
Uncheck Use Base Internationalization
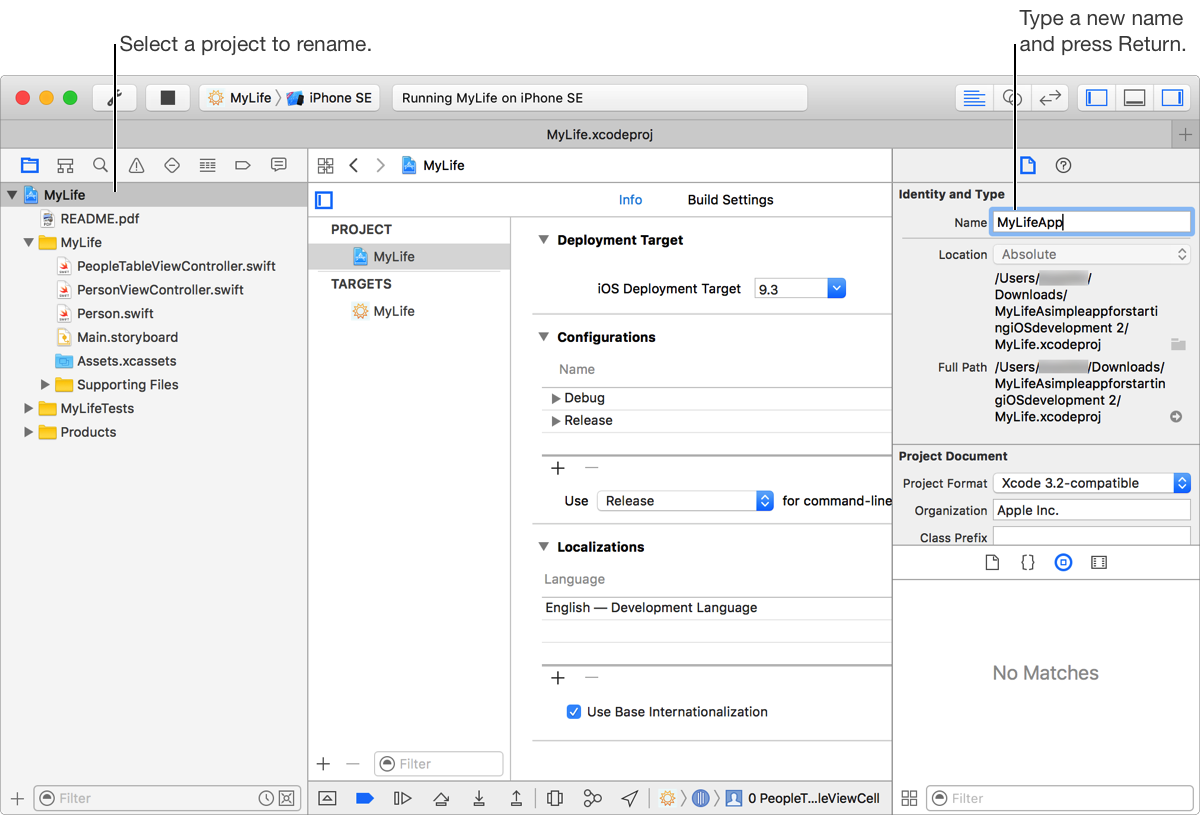[574, 712]
